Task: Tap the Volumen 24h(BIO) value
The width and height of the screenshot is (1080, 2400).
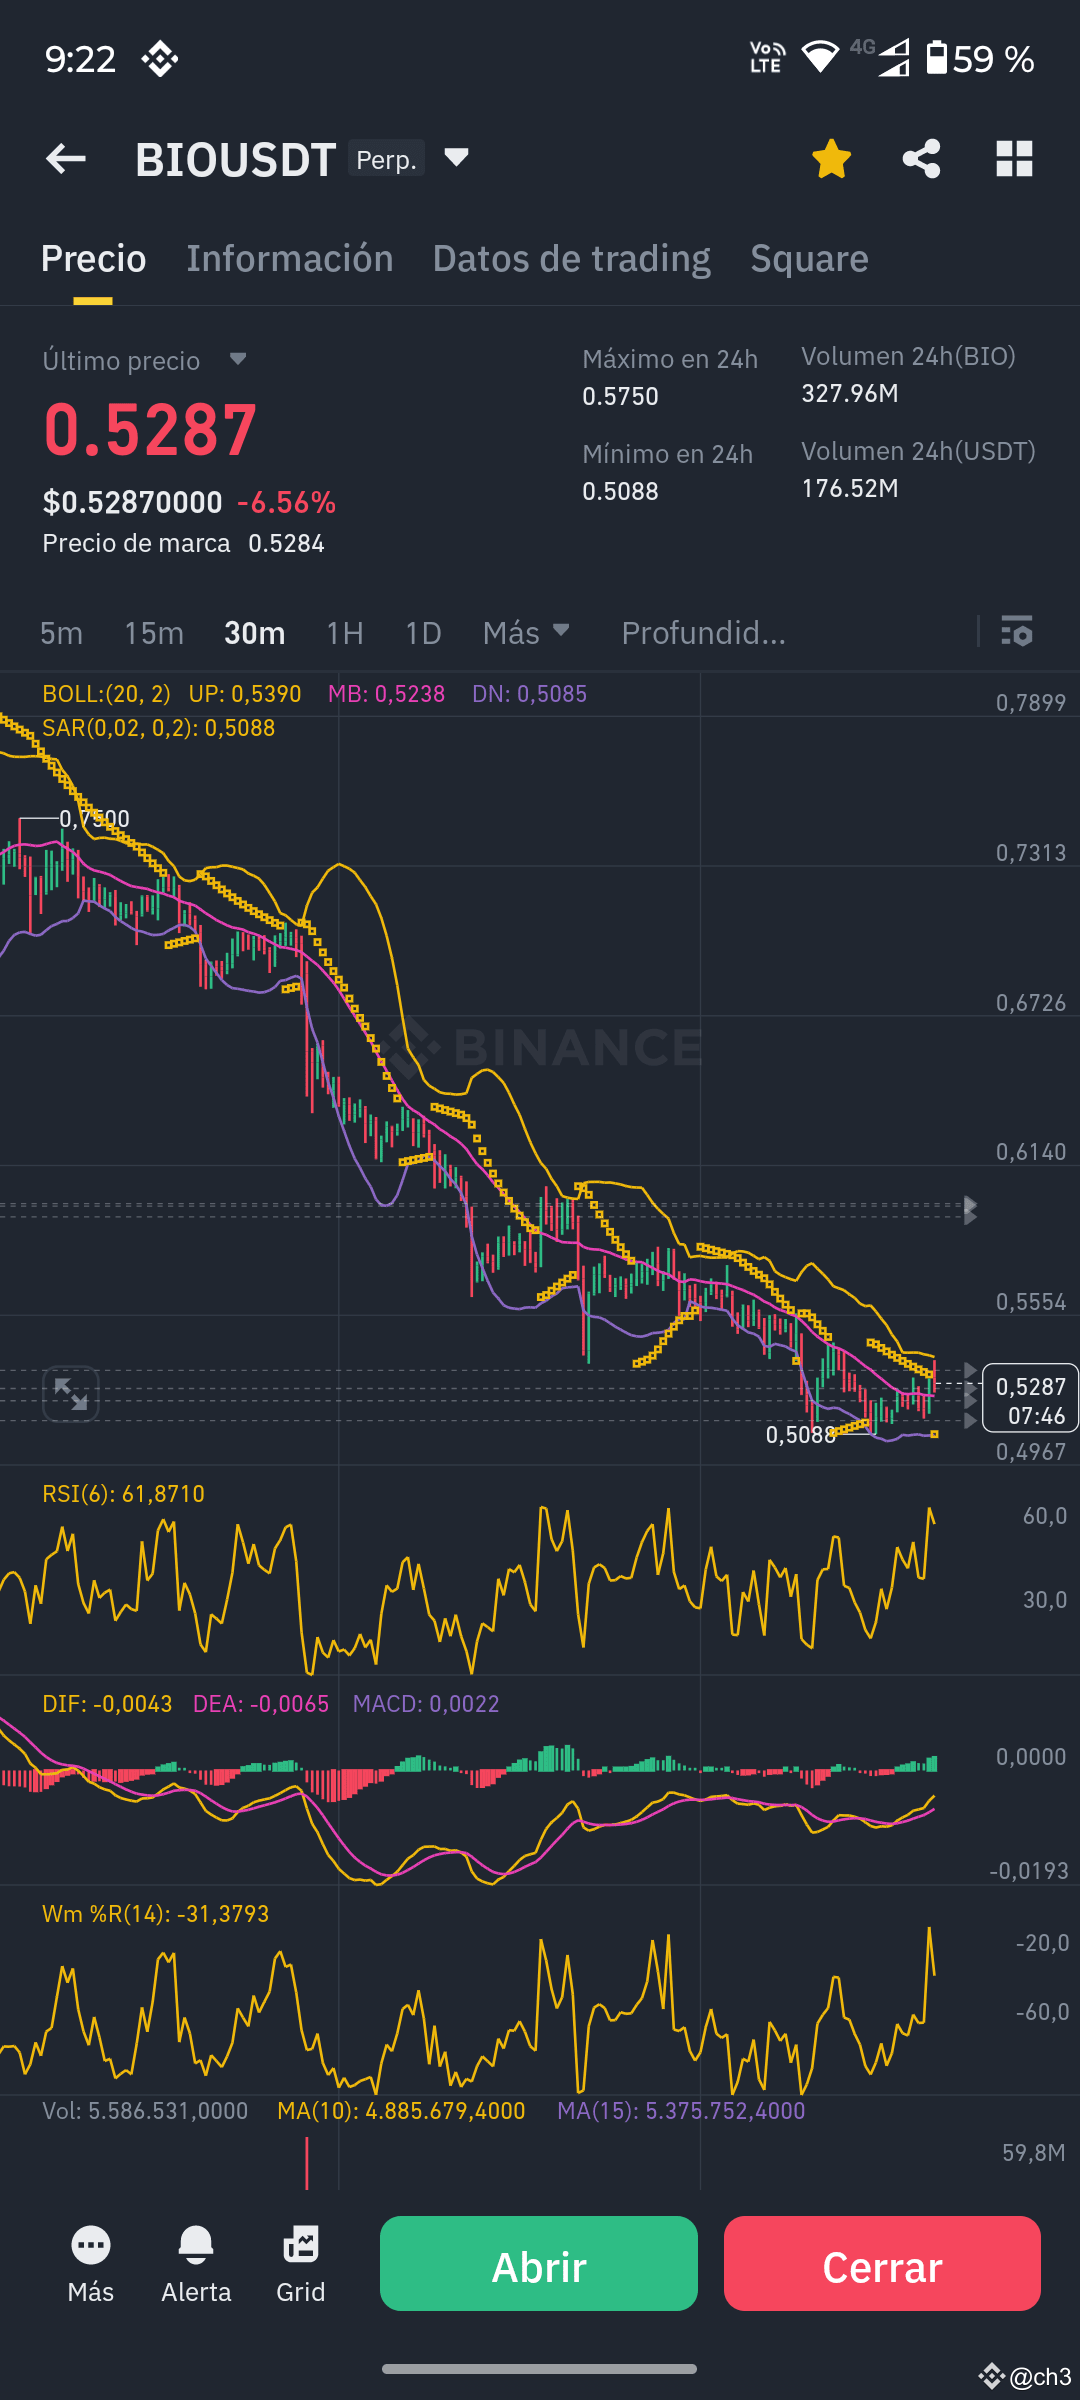Action: 850,394
